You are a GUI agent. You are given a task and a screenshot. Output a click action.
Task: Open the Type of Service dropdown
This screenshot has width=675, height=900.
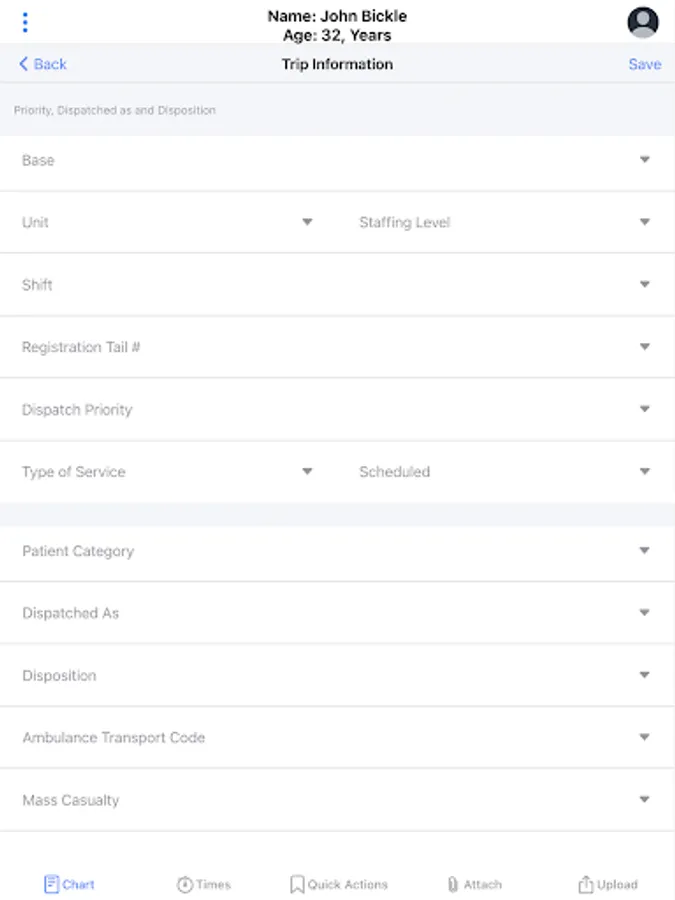307,472
